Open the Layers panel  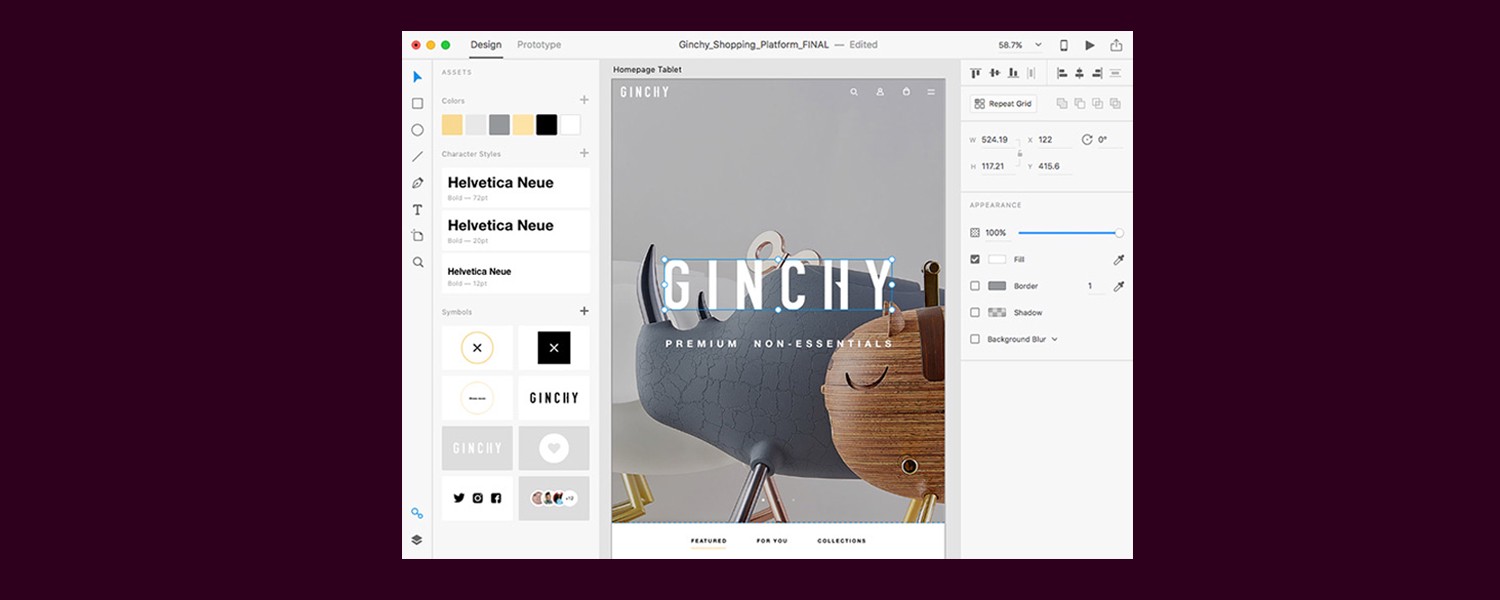coord(417,538)
